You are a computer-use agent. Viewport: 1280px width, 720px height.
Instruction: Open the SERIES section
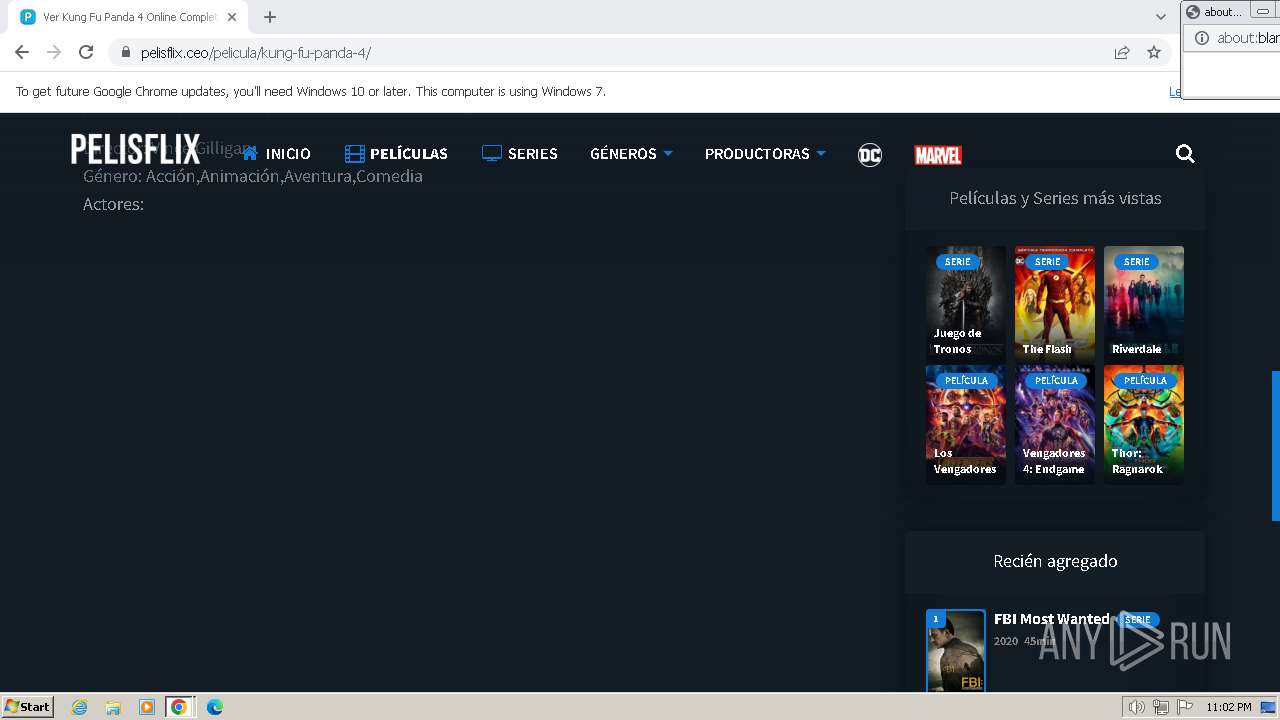pyautogui.click(x=532, y=154)
